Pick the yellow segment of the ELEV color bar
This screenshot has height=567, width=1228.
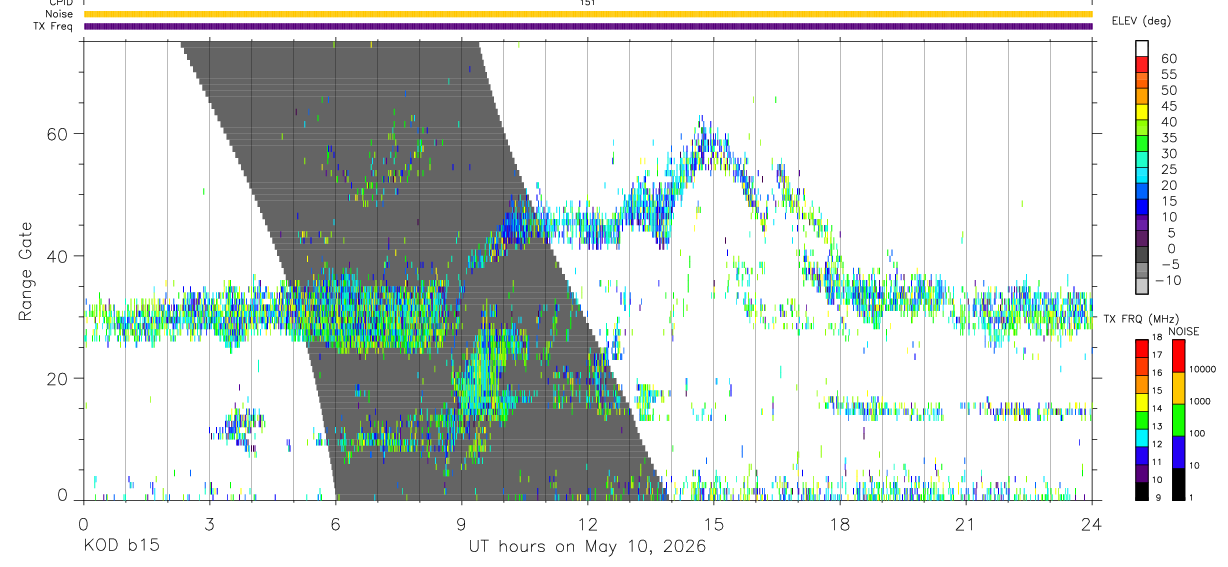click(x=1142, y=113)
